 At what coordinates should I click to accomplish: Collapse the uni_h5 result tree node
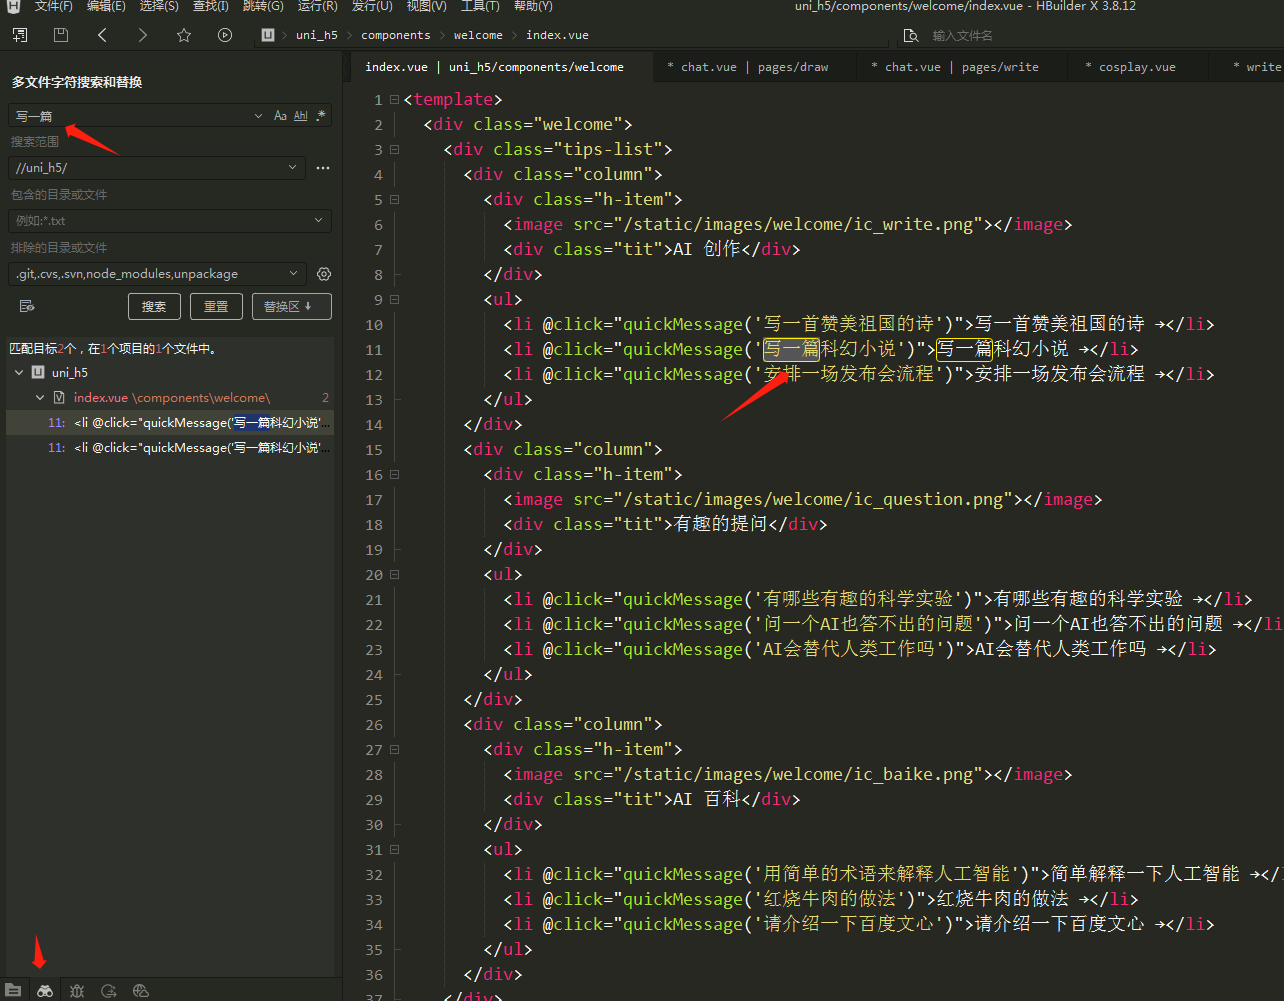point(18,372)
